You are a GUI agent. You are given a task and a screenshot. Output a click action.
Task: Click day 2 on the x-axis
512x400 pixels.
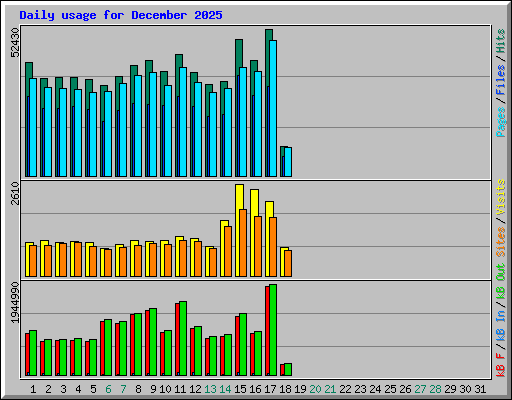click(x=48, y=389)
